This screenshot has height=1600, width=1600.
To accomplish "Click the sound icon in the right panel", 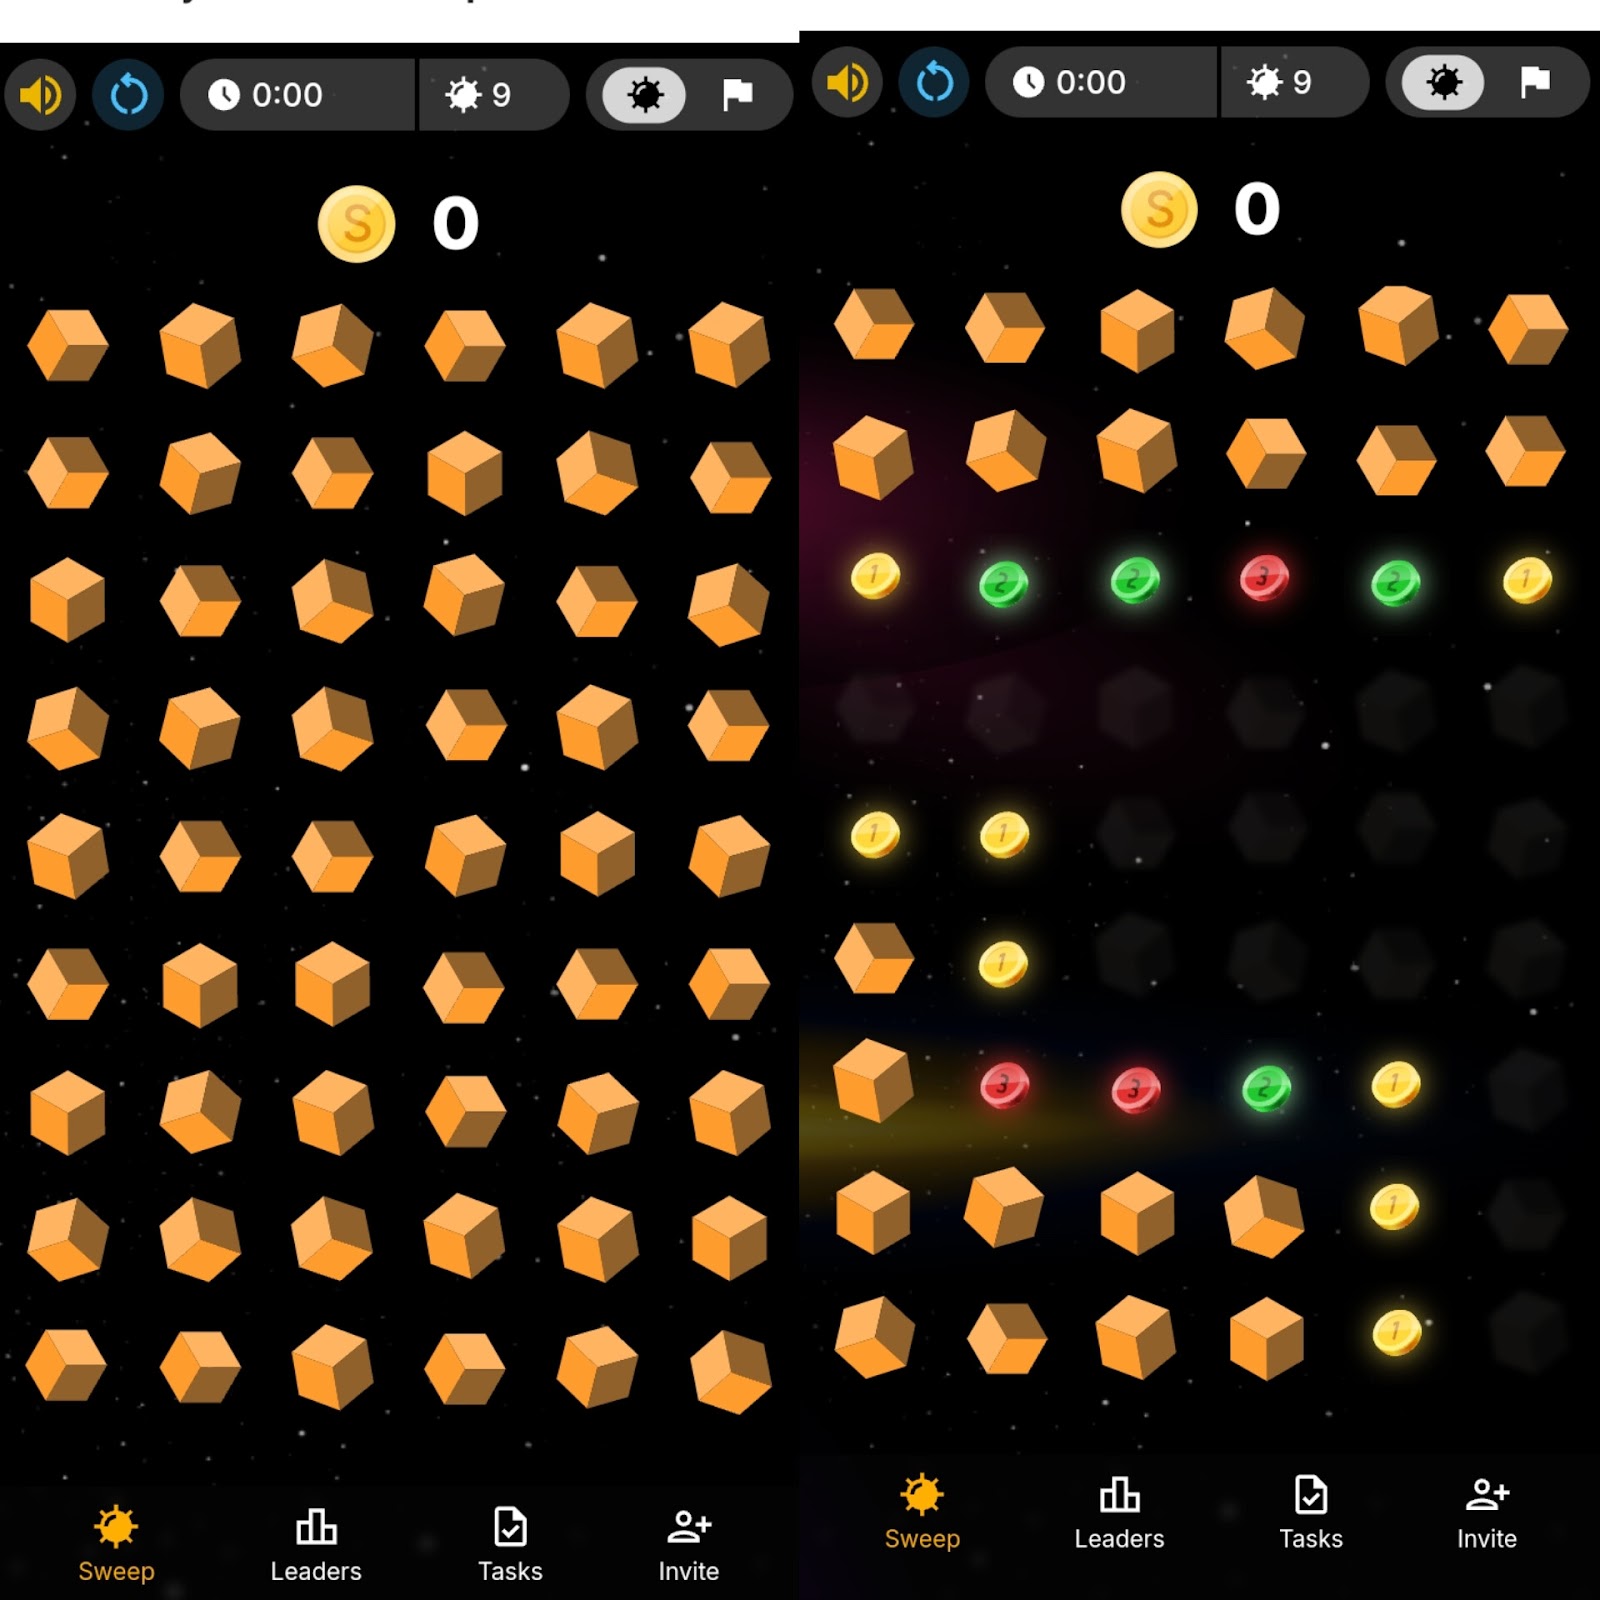I will 847,82.
